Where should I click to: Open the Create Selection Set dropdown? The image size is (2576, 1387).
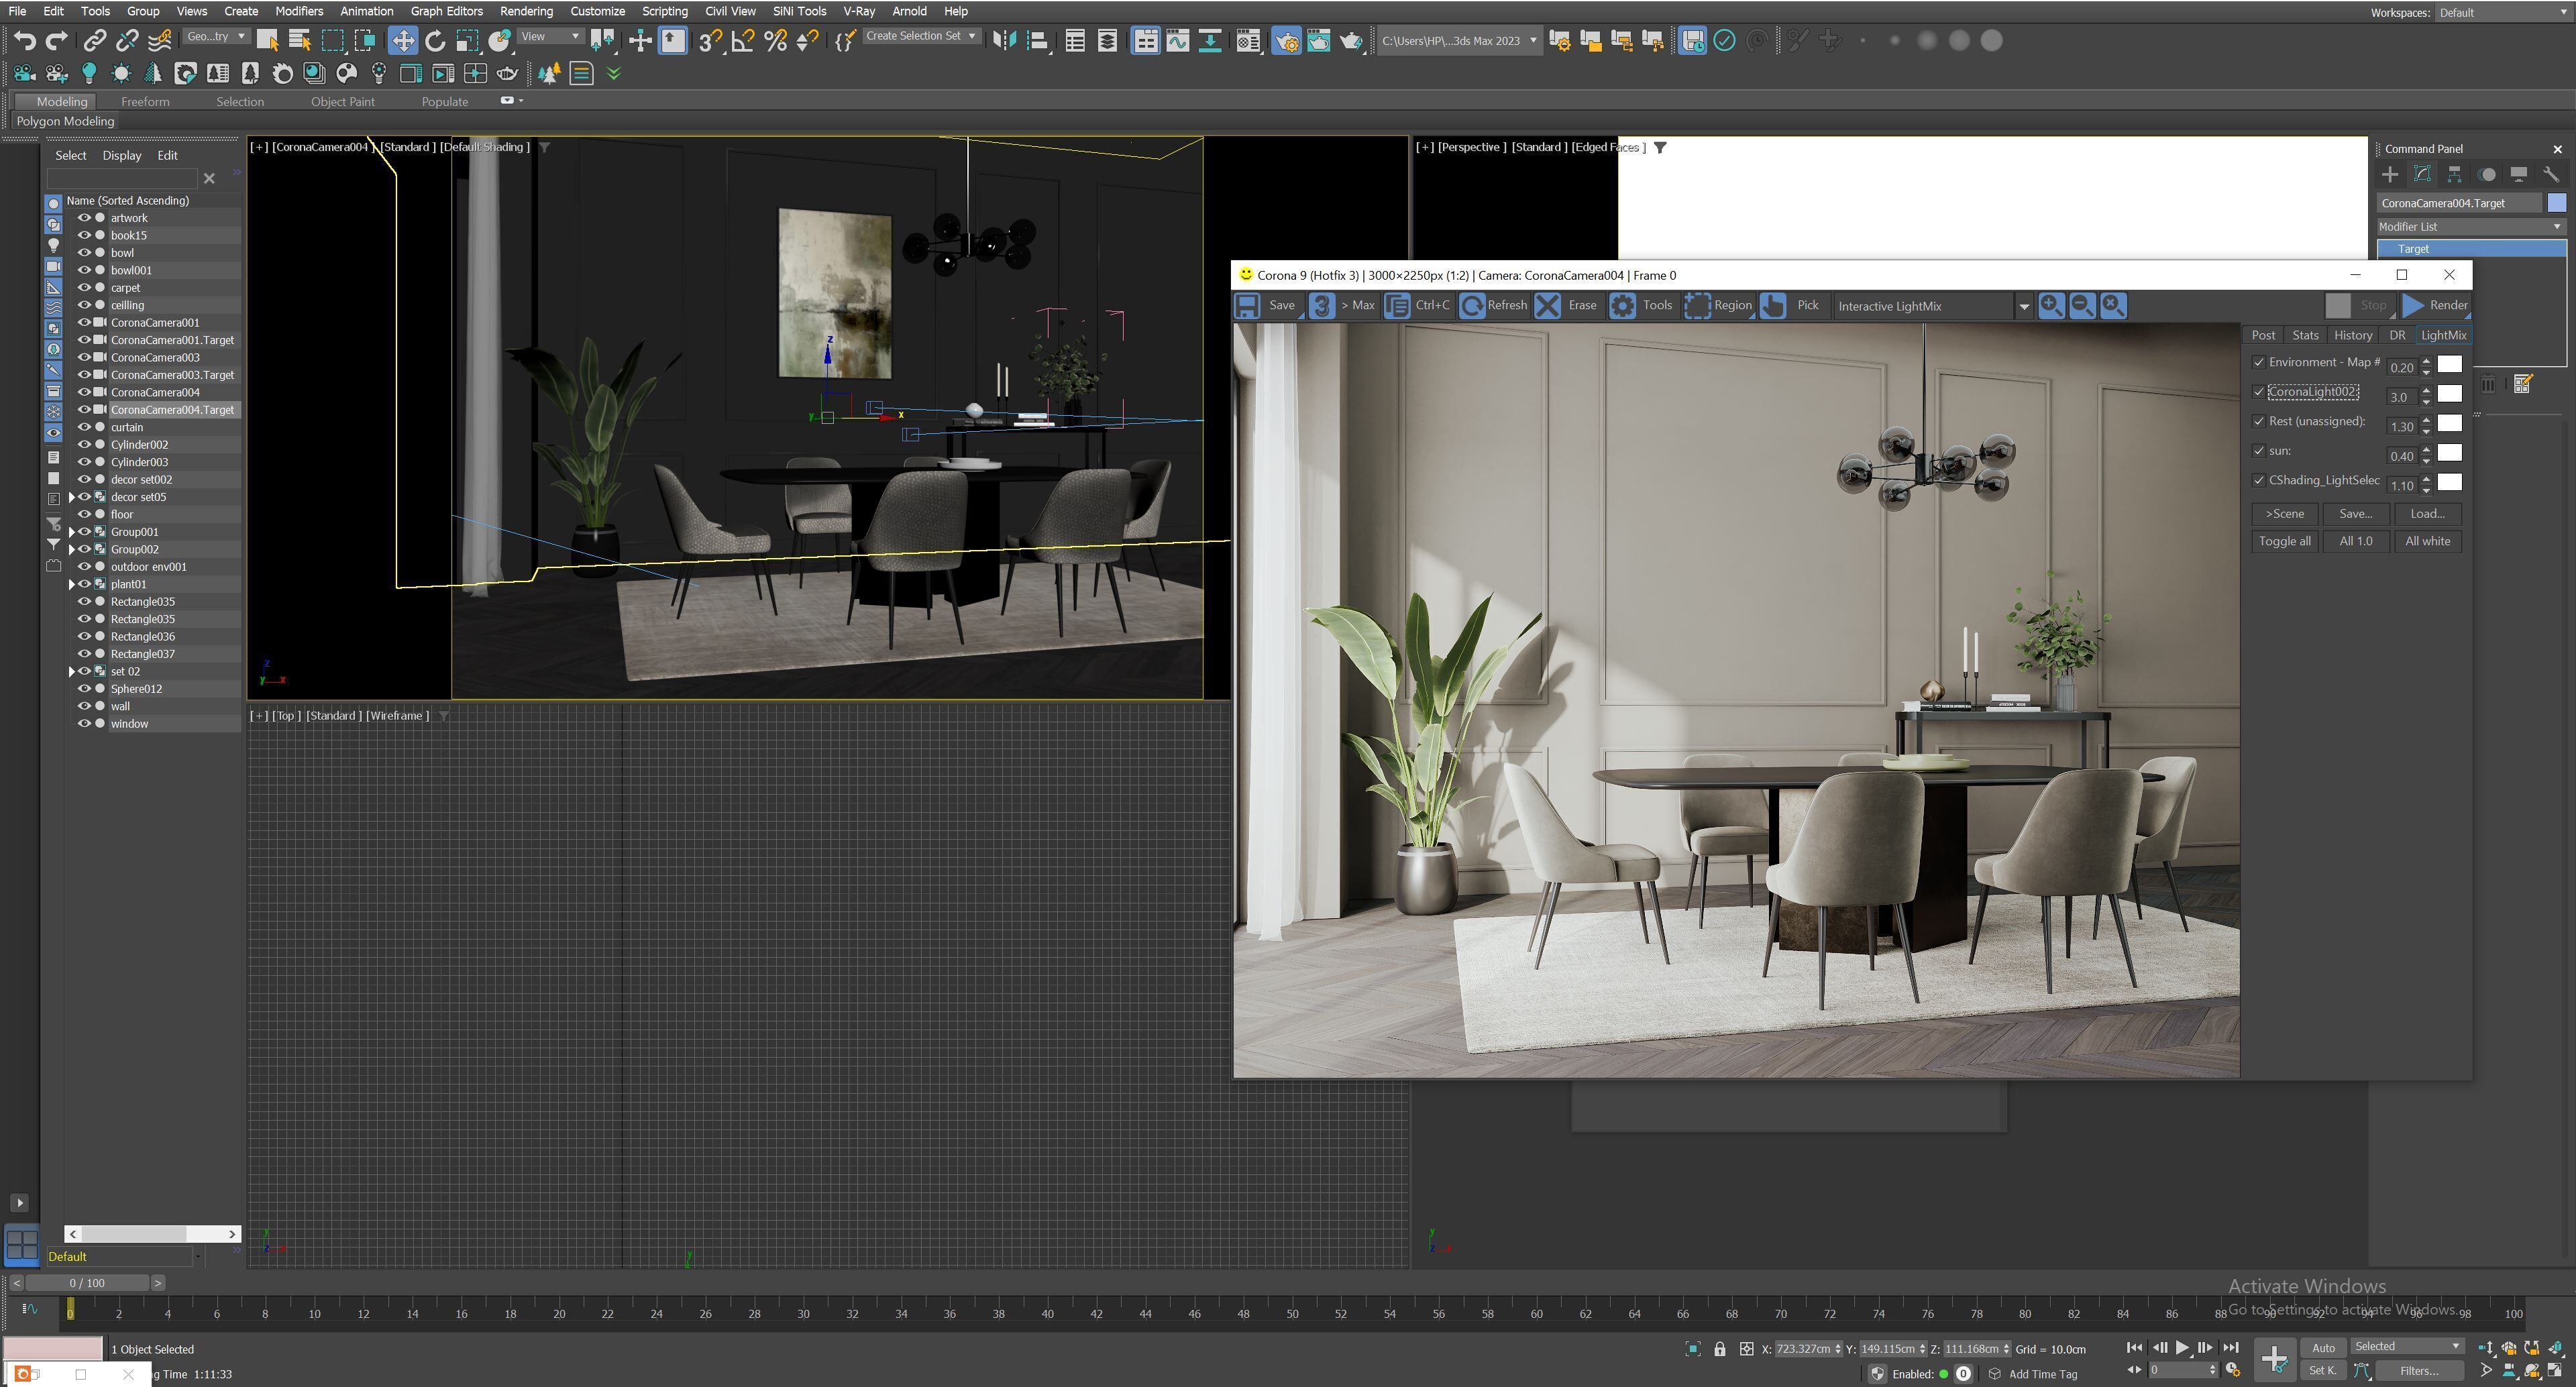click(x=921, y=36)
